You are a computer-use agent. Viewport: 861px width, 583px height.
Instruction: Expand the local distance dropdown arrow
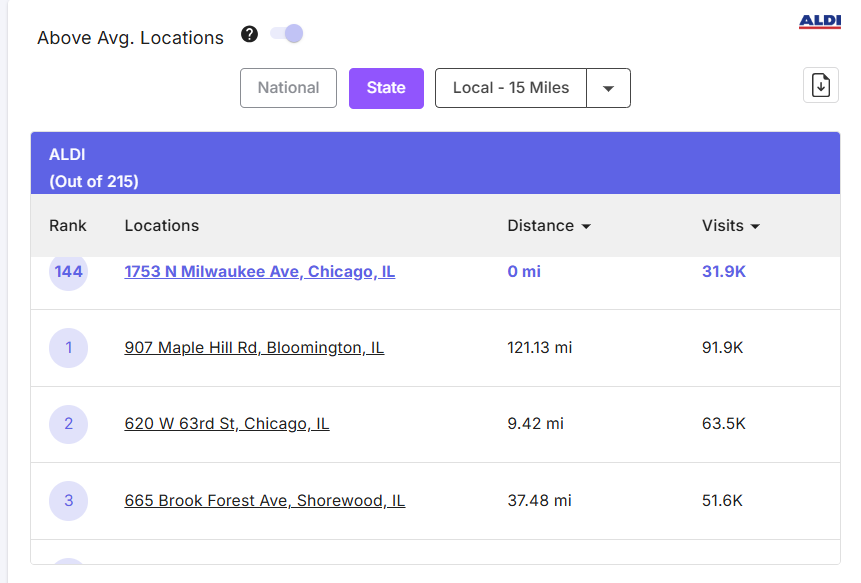pyautogui.click(x=608, y=88)
